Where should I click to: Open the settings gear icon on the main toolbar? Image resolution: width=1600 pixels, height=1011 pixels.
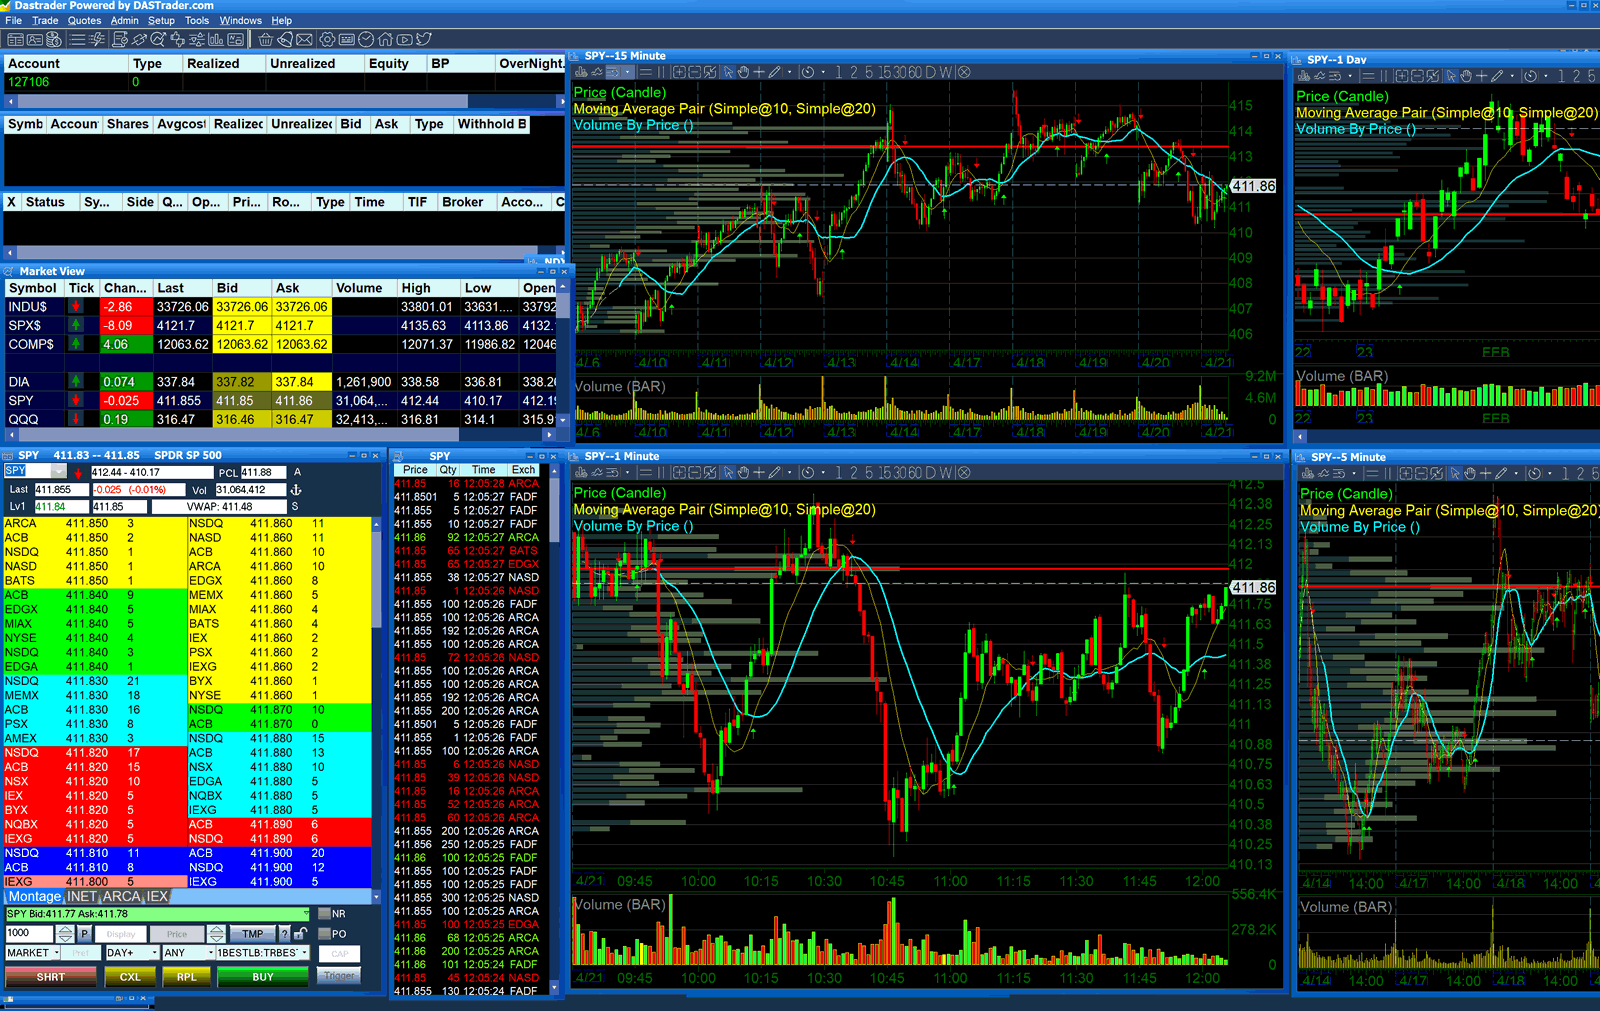pyautogui.click(x=327, y=40)
